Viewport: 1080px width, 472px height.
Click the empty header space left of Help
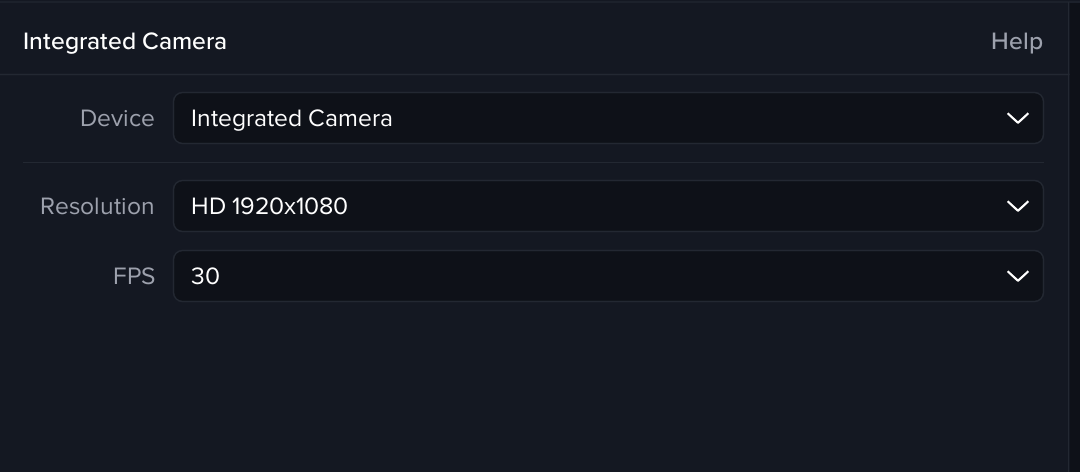[x=600, y=41]
